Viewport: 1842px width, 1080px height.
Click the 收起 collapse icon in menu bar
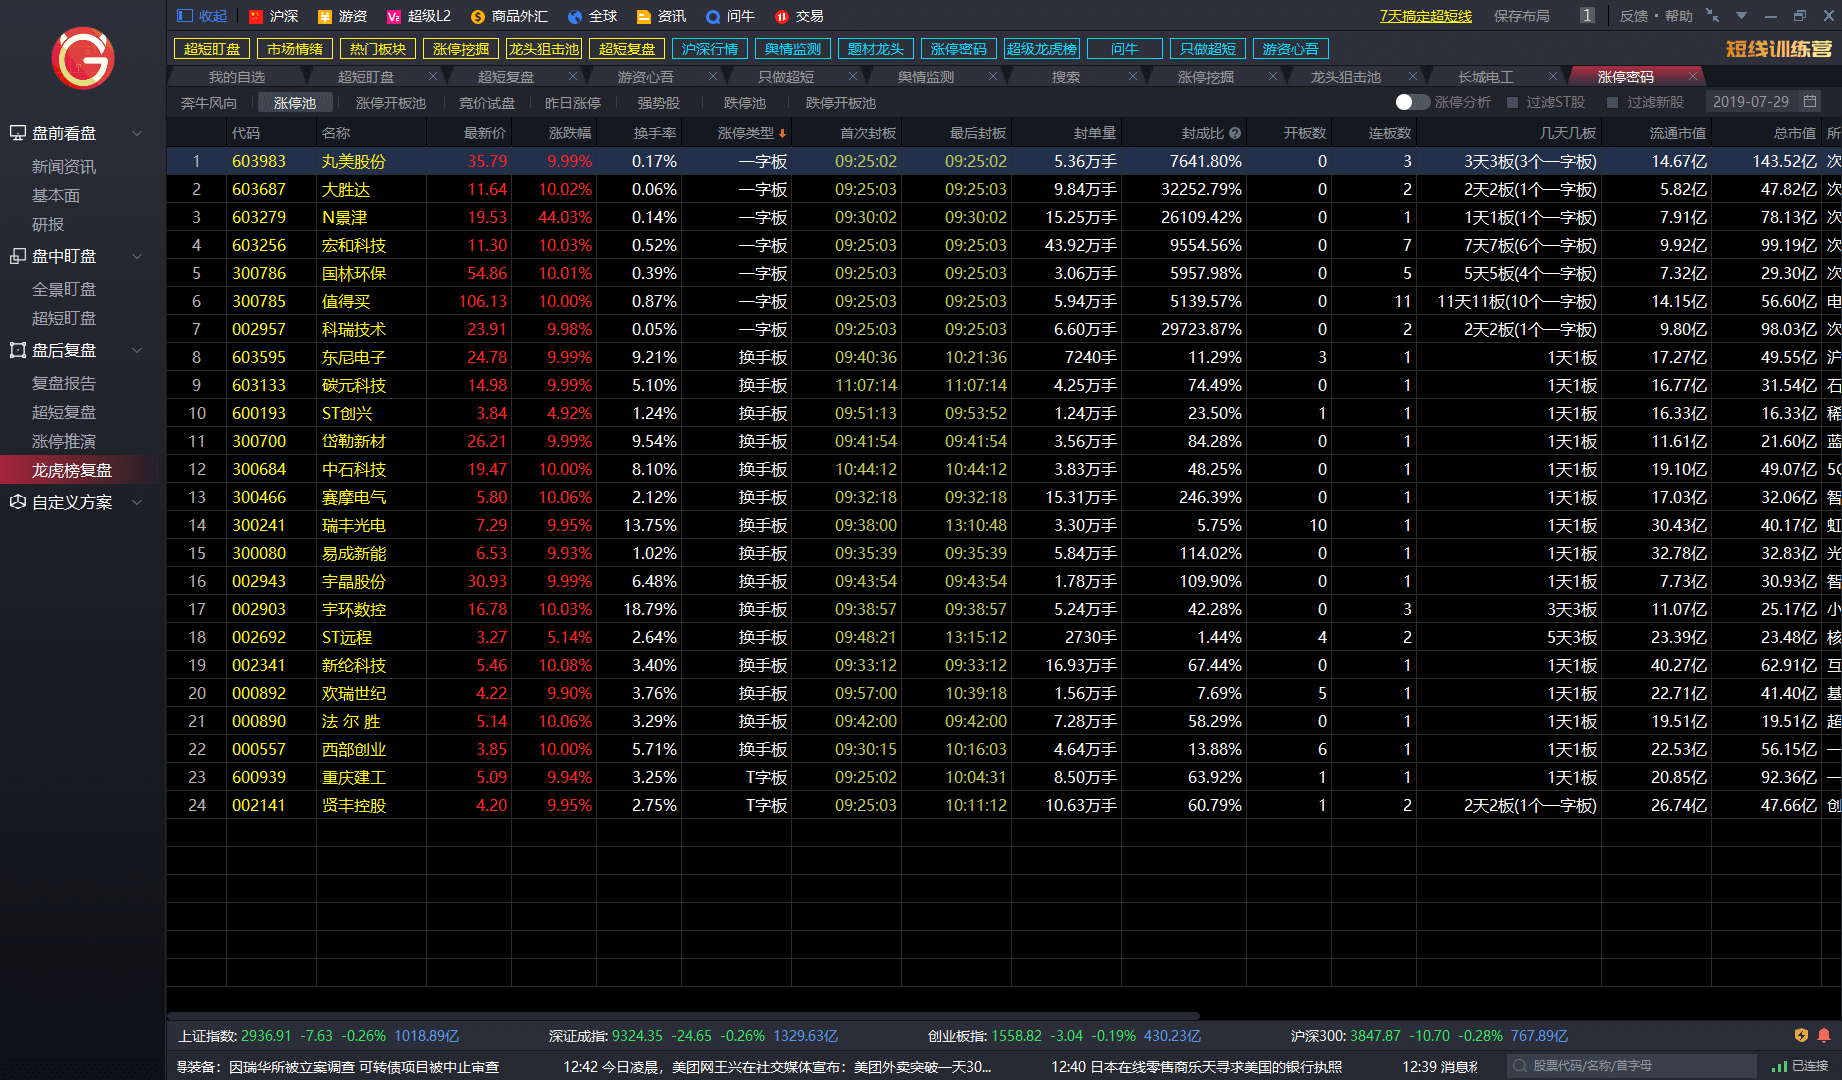[185, 16]
